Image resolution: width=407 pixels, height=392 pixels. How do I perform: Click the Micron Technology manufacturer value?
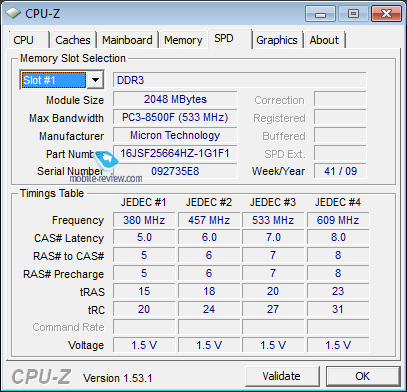click(x=175, y=135)
